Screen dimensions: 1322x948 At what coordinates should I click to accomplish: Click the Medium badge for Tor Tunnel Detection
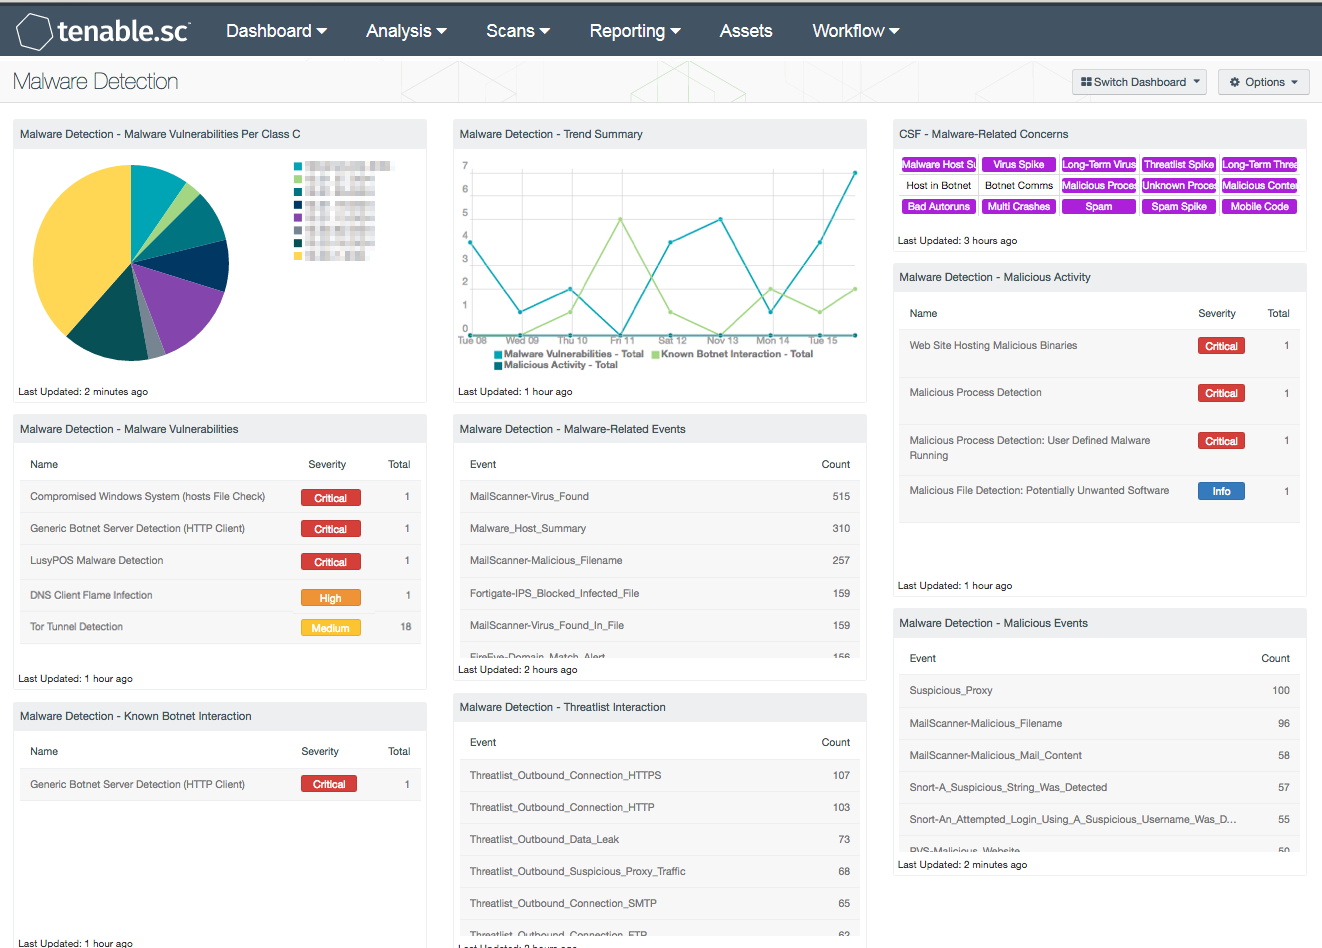(331, 628)
